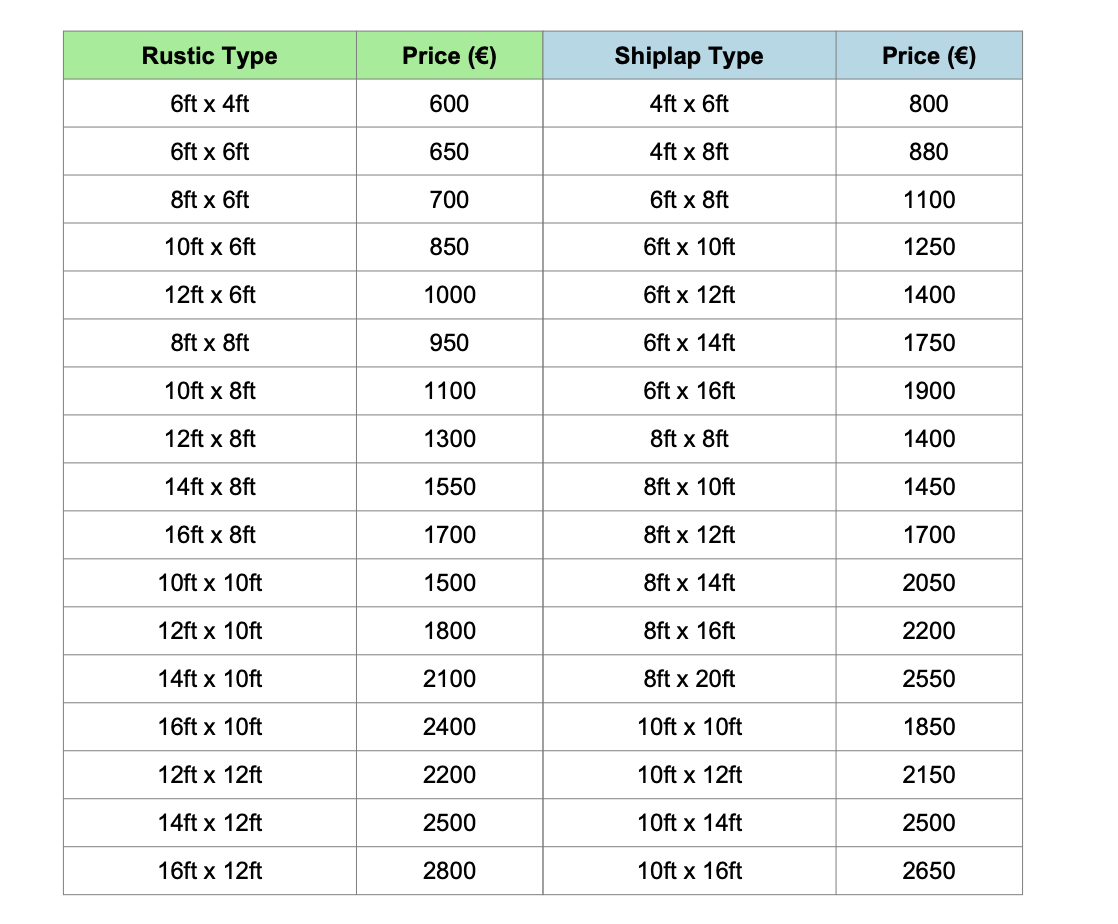Click the 950 price cell
The height and width of the screenshot is (924, 1118).
449,343
